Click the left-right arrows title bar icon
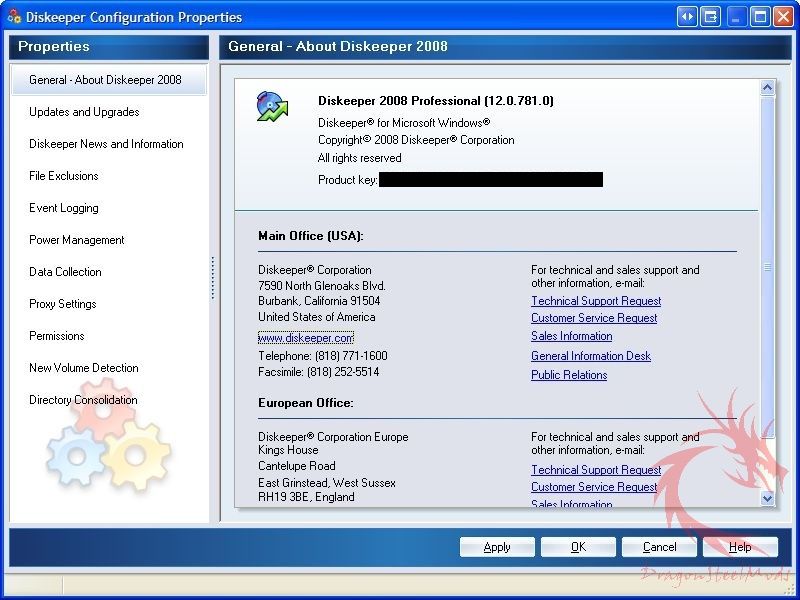 687,17
